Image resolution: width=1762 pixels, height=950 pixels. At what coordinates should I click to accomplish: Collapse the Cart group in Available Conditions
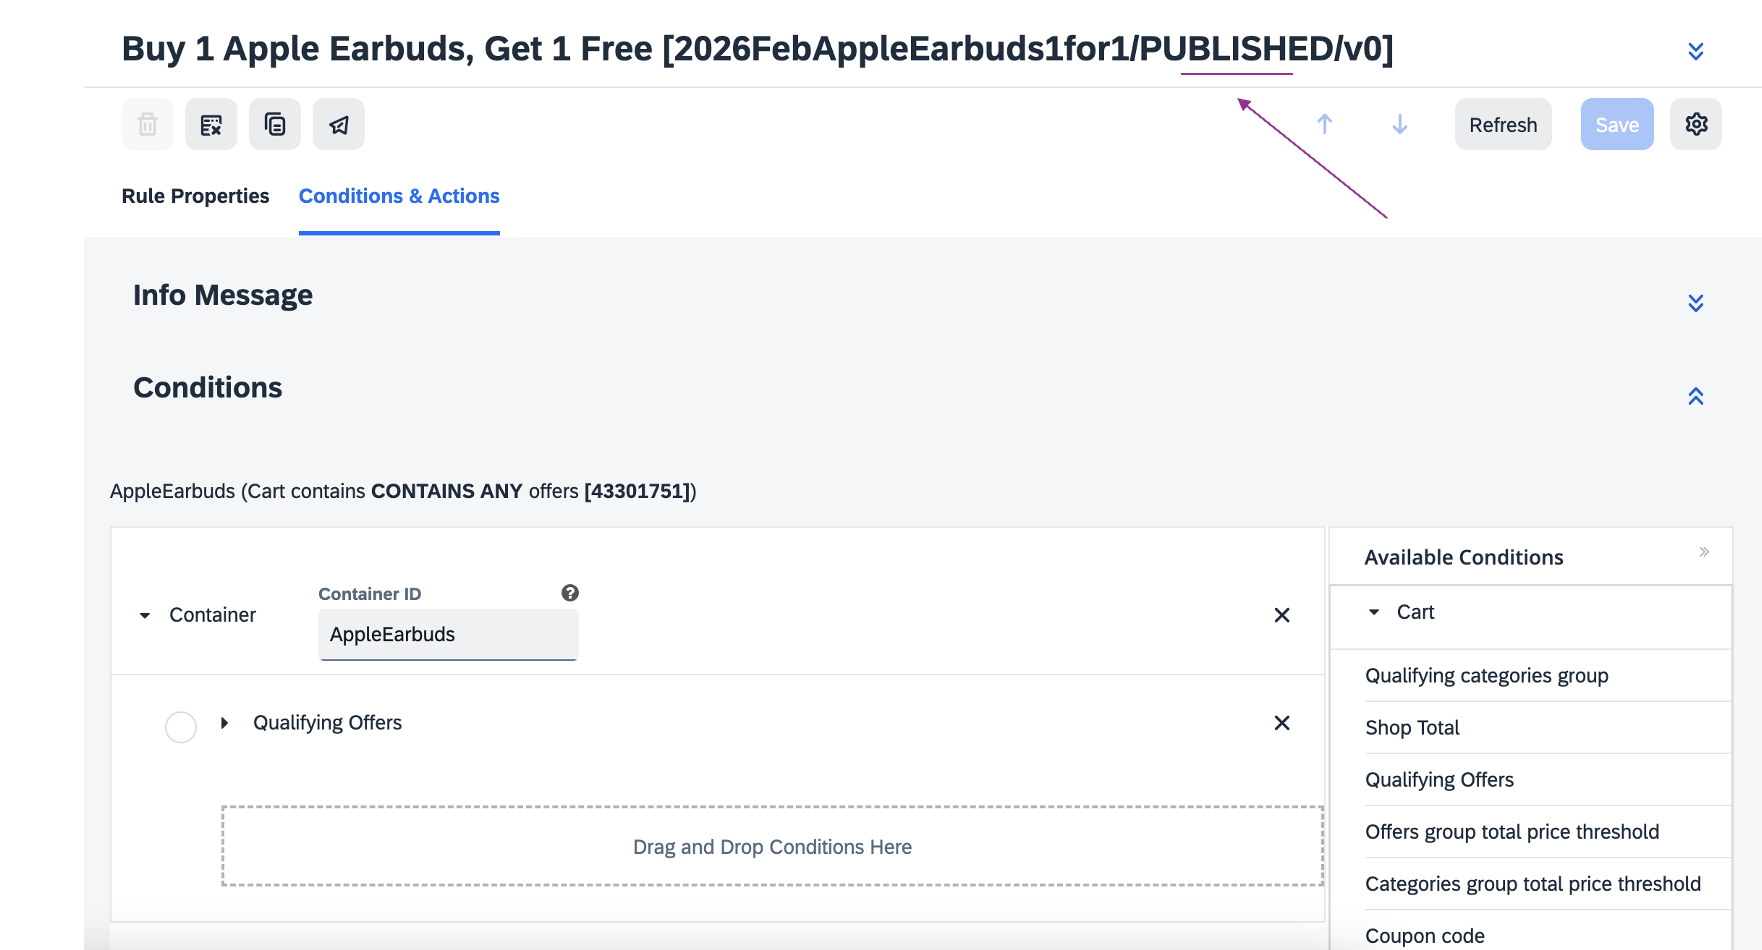tap(1374, 612)
